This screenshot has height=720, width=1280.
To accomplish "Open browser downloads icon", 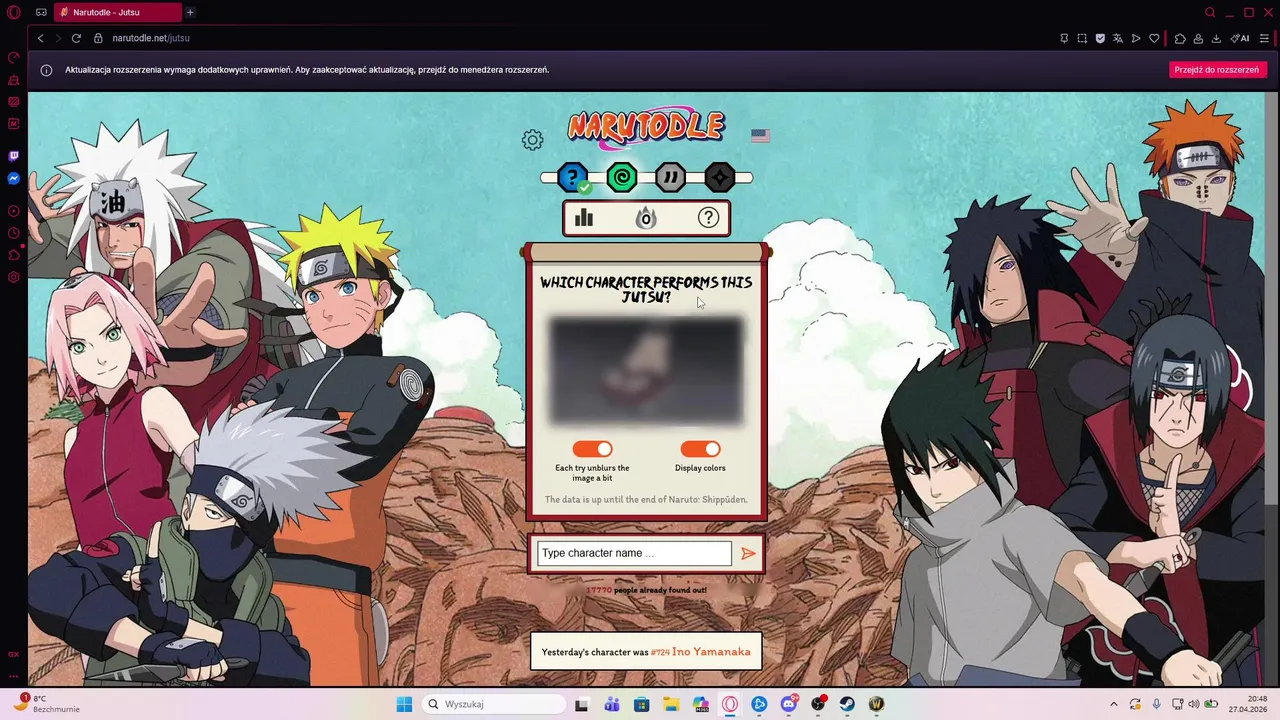I will click(x=1216, y=38).
